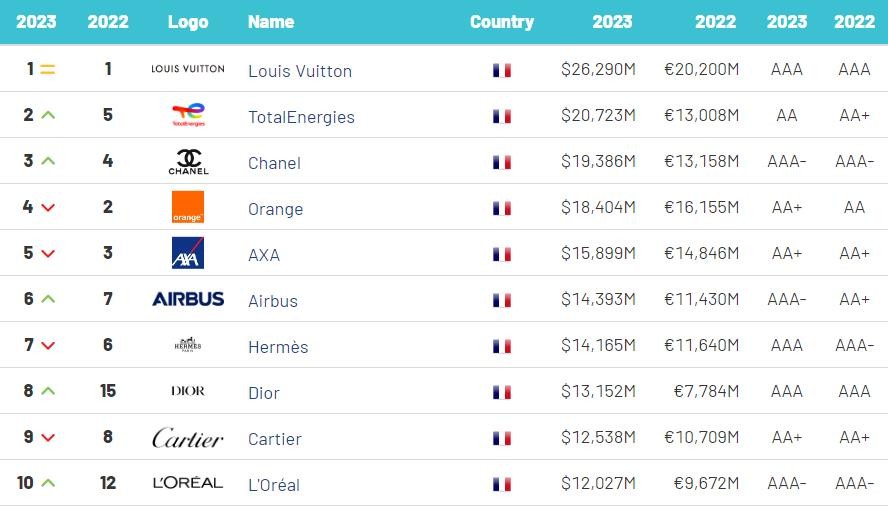The width and height of the screenshot is (888, 506).
Task: Click the red down arrow beside rank 4
Action: coord(48,208)
